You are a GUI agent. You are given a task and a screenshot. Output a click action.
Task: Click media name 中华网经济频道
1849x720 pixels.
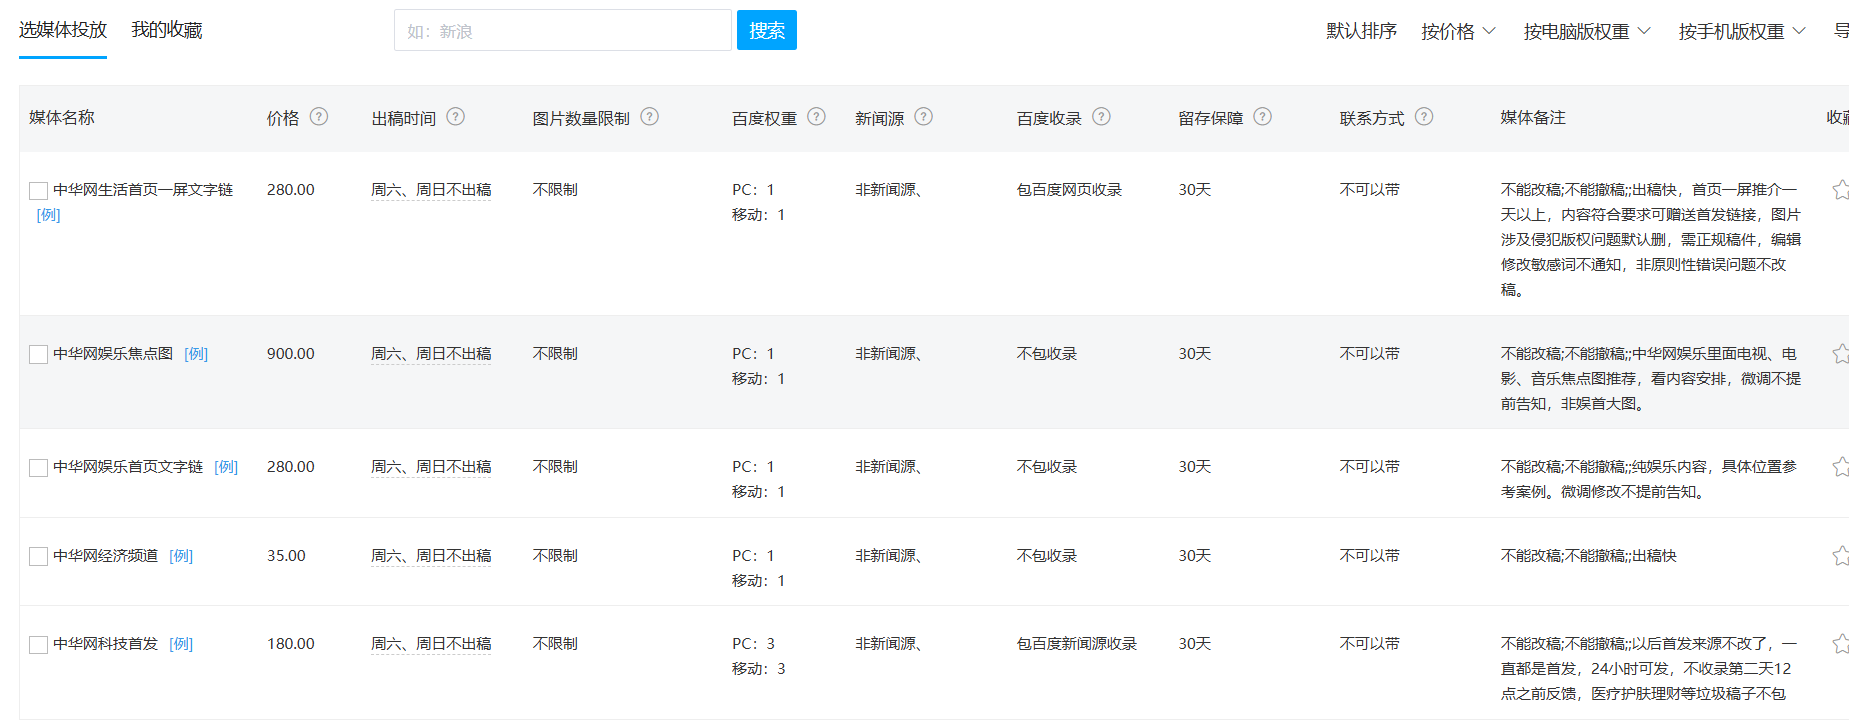[x=106, y=555]
